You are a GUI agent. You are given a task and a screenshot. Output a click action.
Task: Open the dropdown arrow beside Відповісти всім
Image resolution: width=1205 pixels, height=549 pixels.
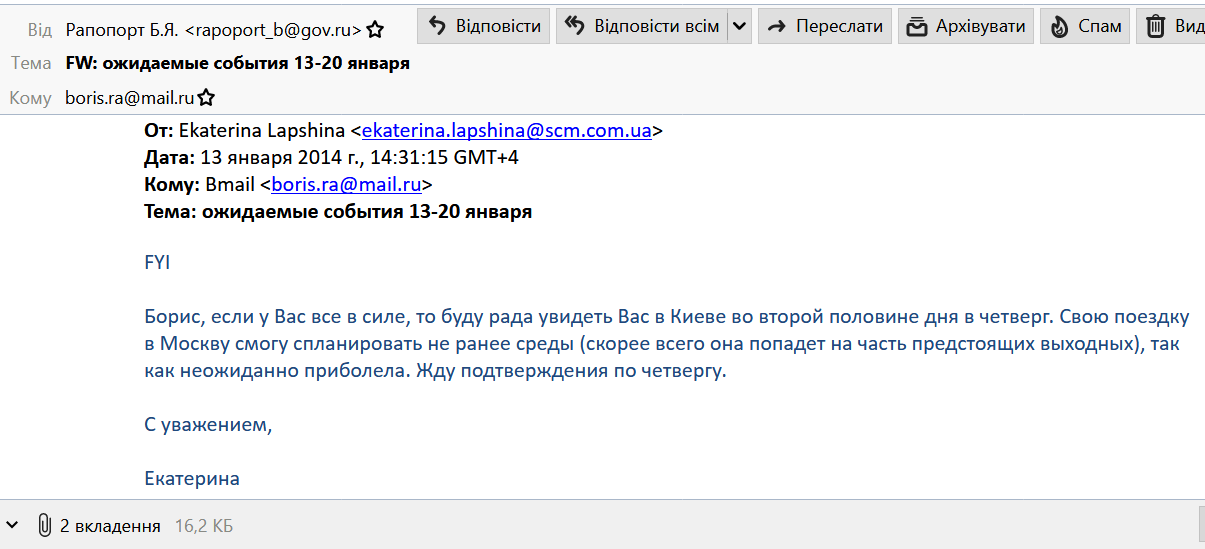click(x=739, y=27)
